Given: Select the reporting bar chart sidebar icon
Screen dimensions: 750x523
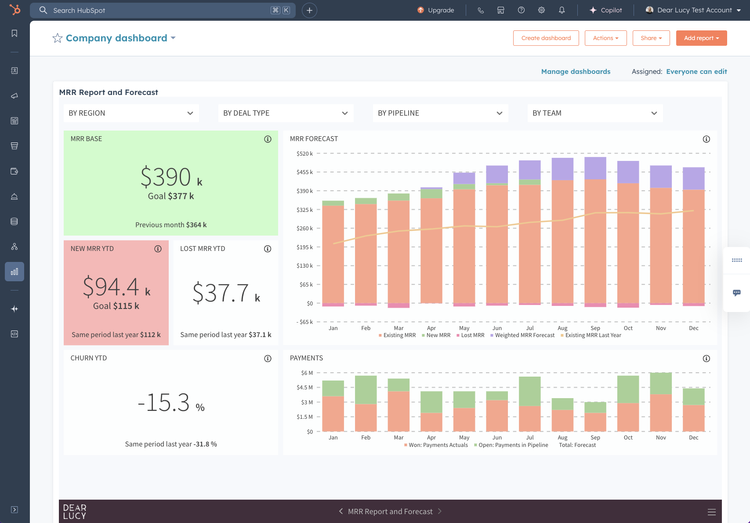Looking at the screenshot, I should click(14, 271).
